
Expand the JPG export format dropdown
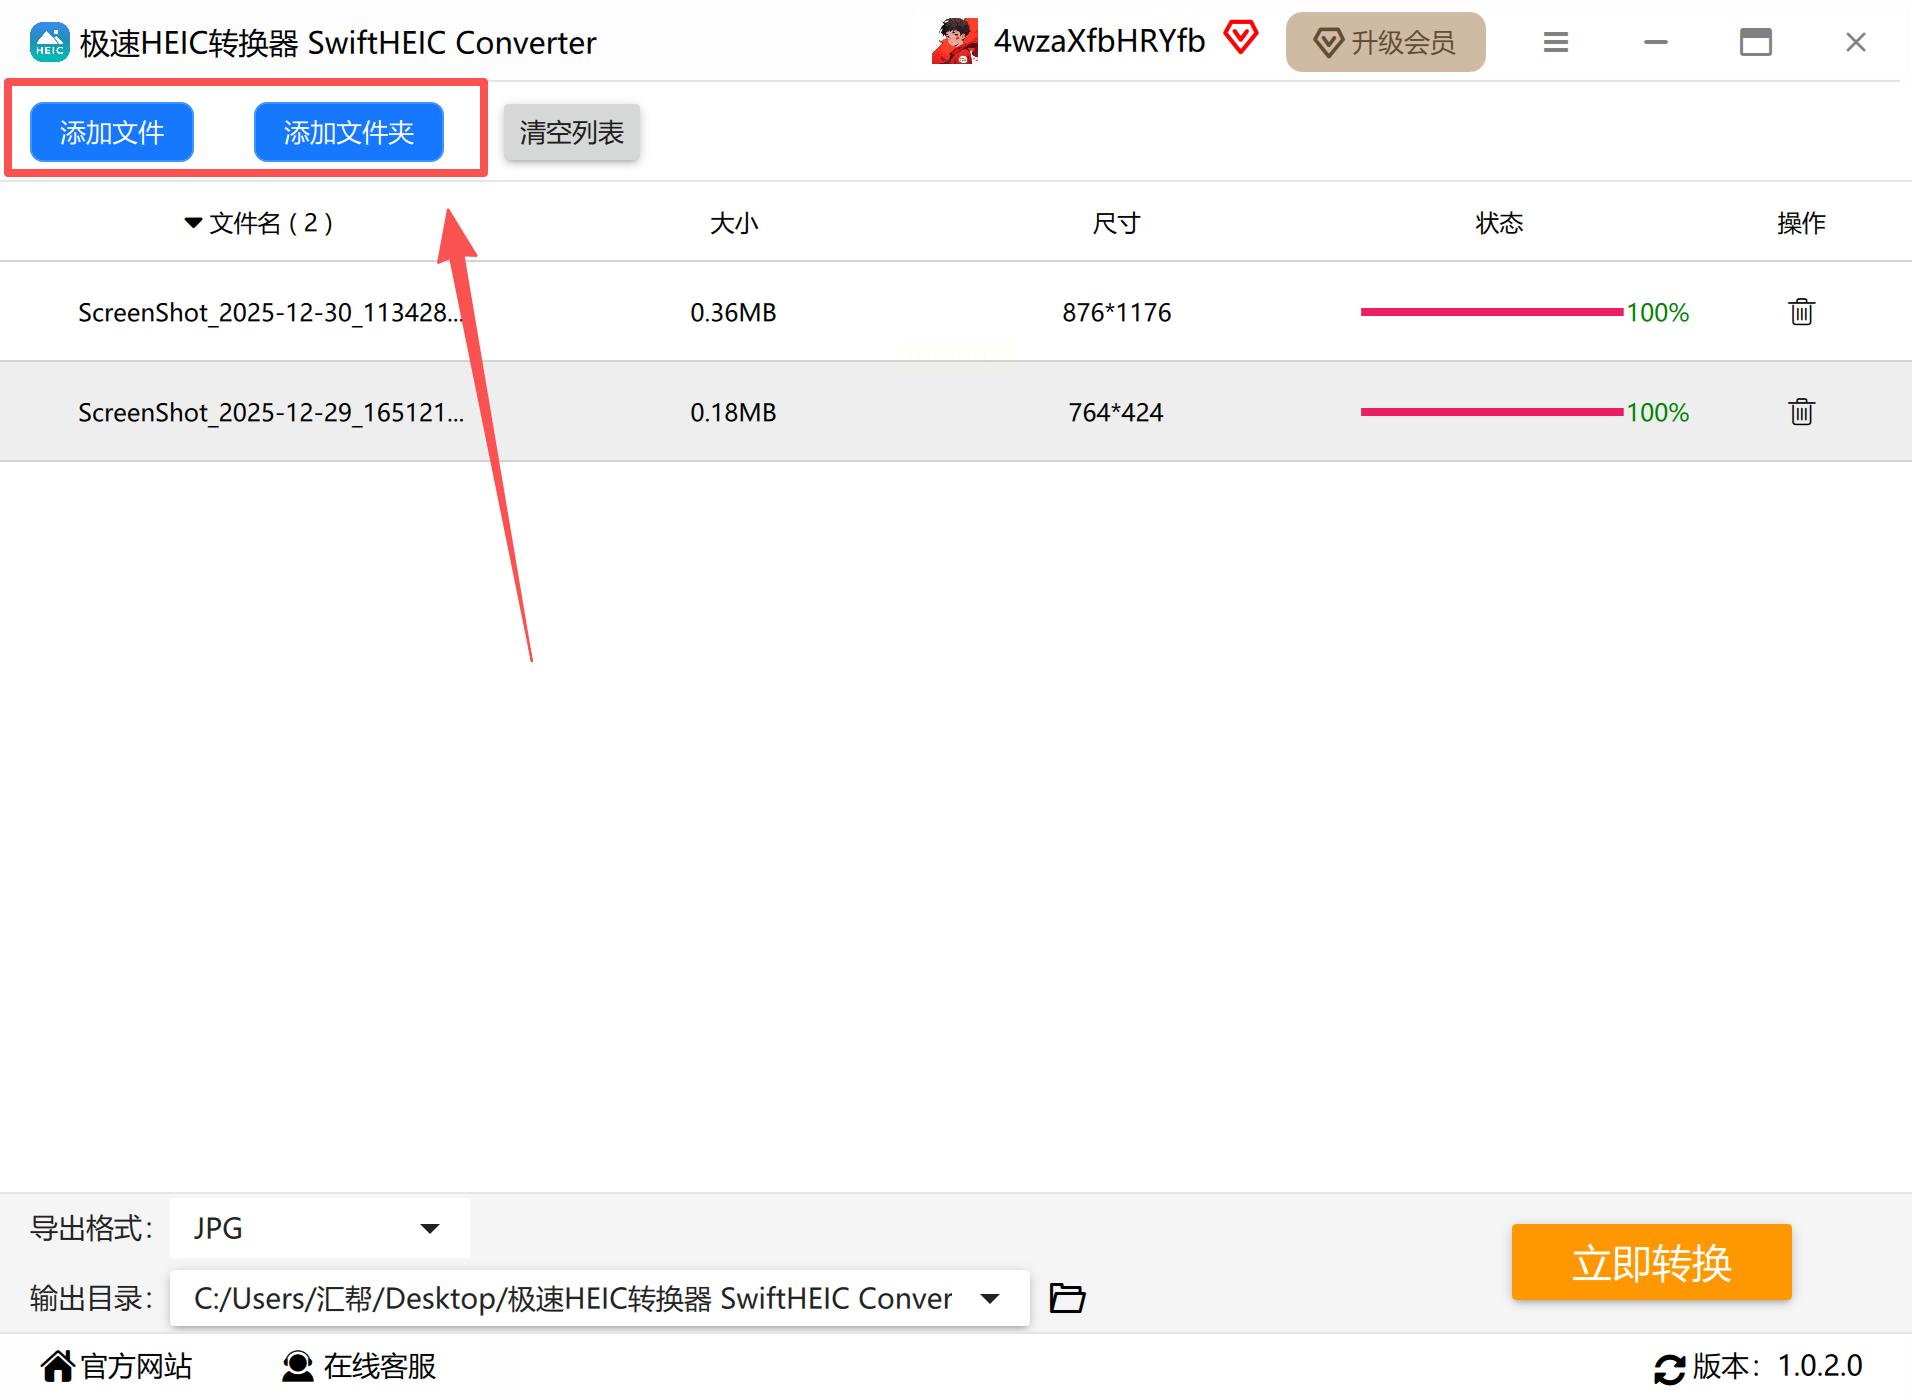320,1228
